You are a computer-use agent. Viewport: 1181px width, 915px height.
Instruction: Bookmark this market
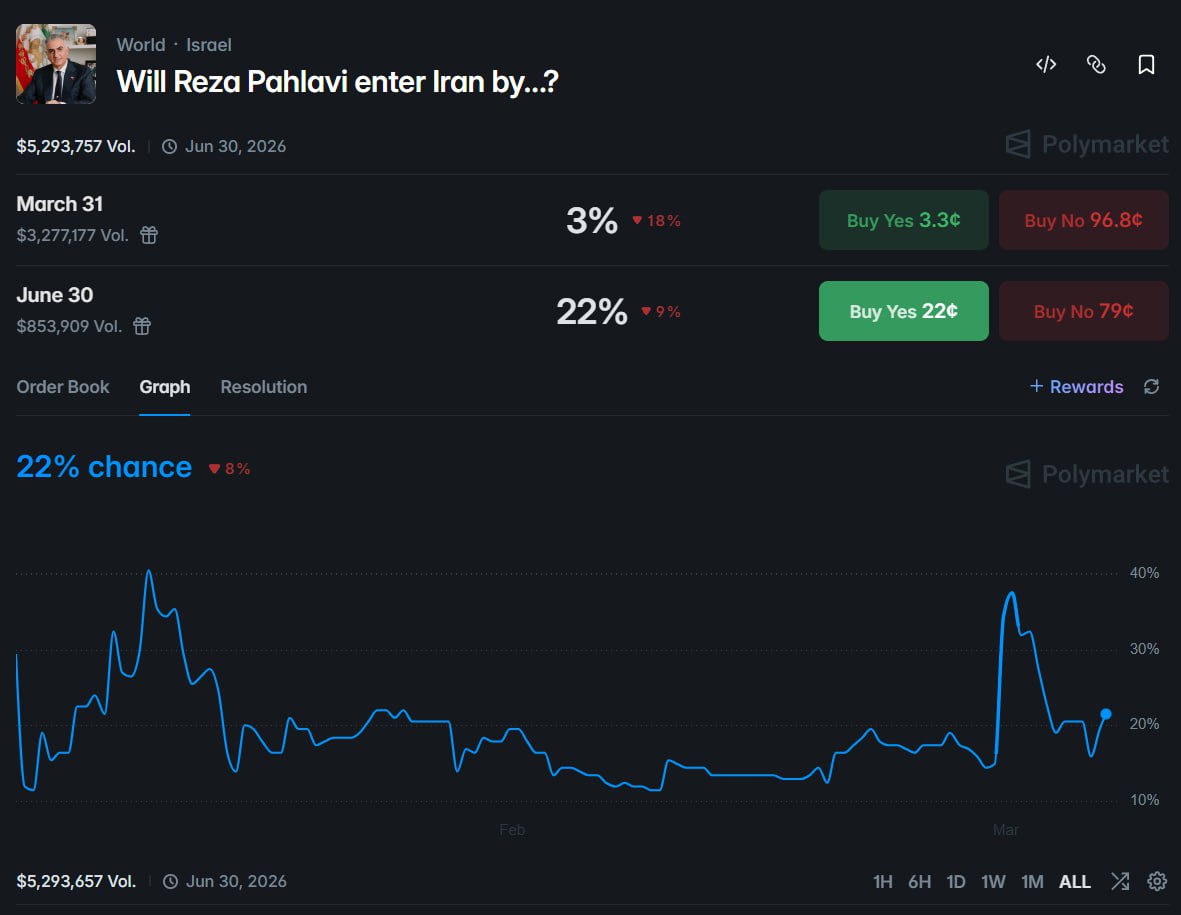click(1146, 65)
